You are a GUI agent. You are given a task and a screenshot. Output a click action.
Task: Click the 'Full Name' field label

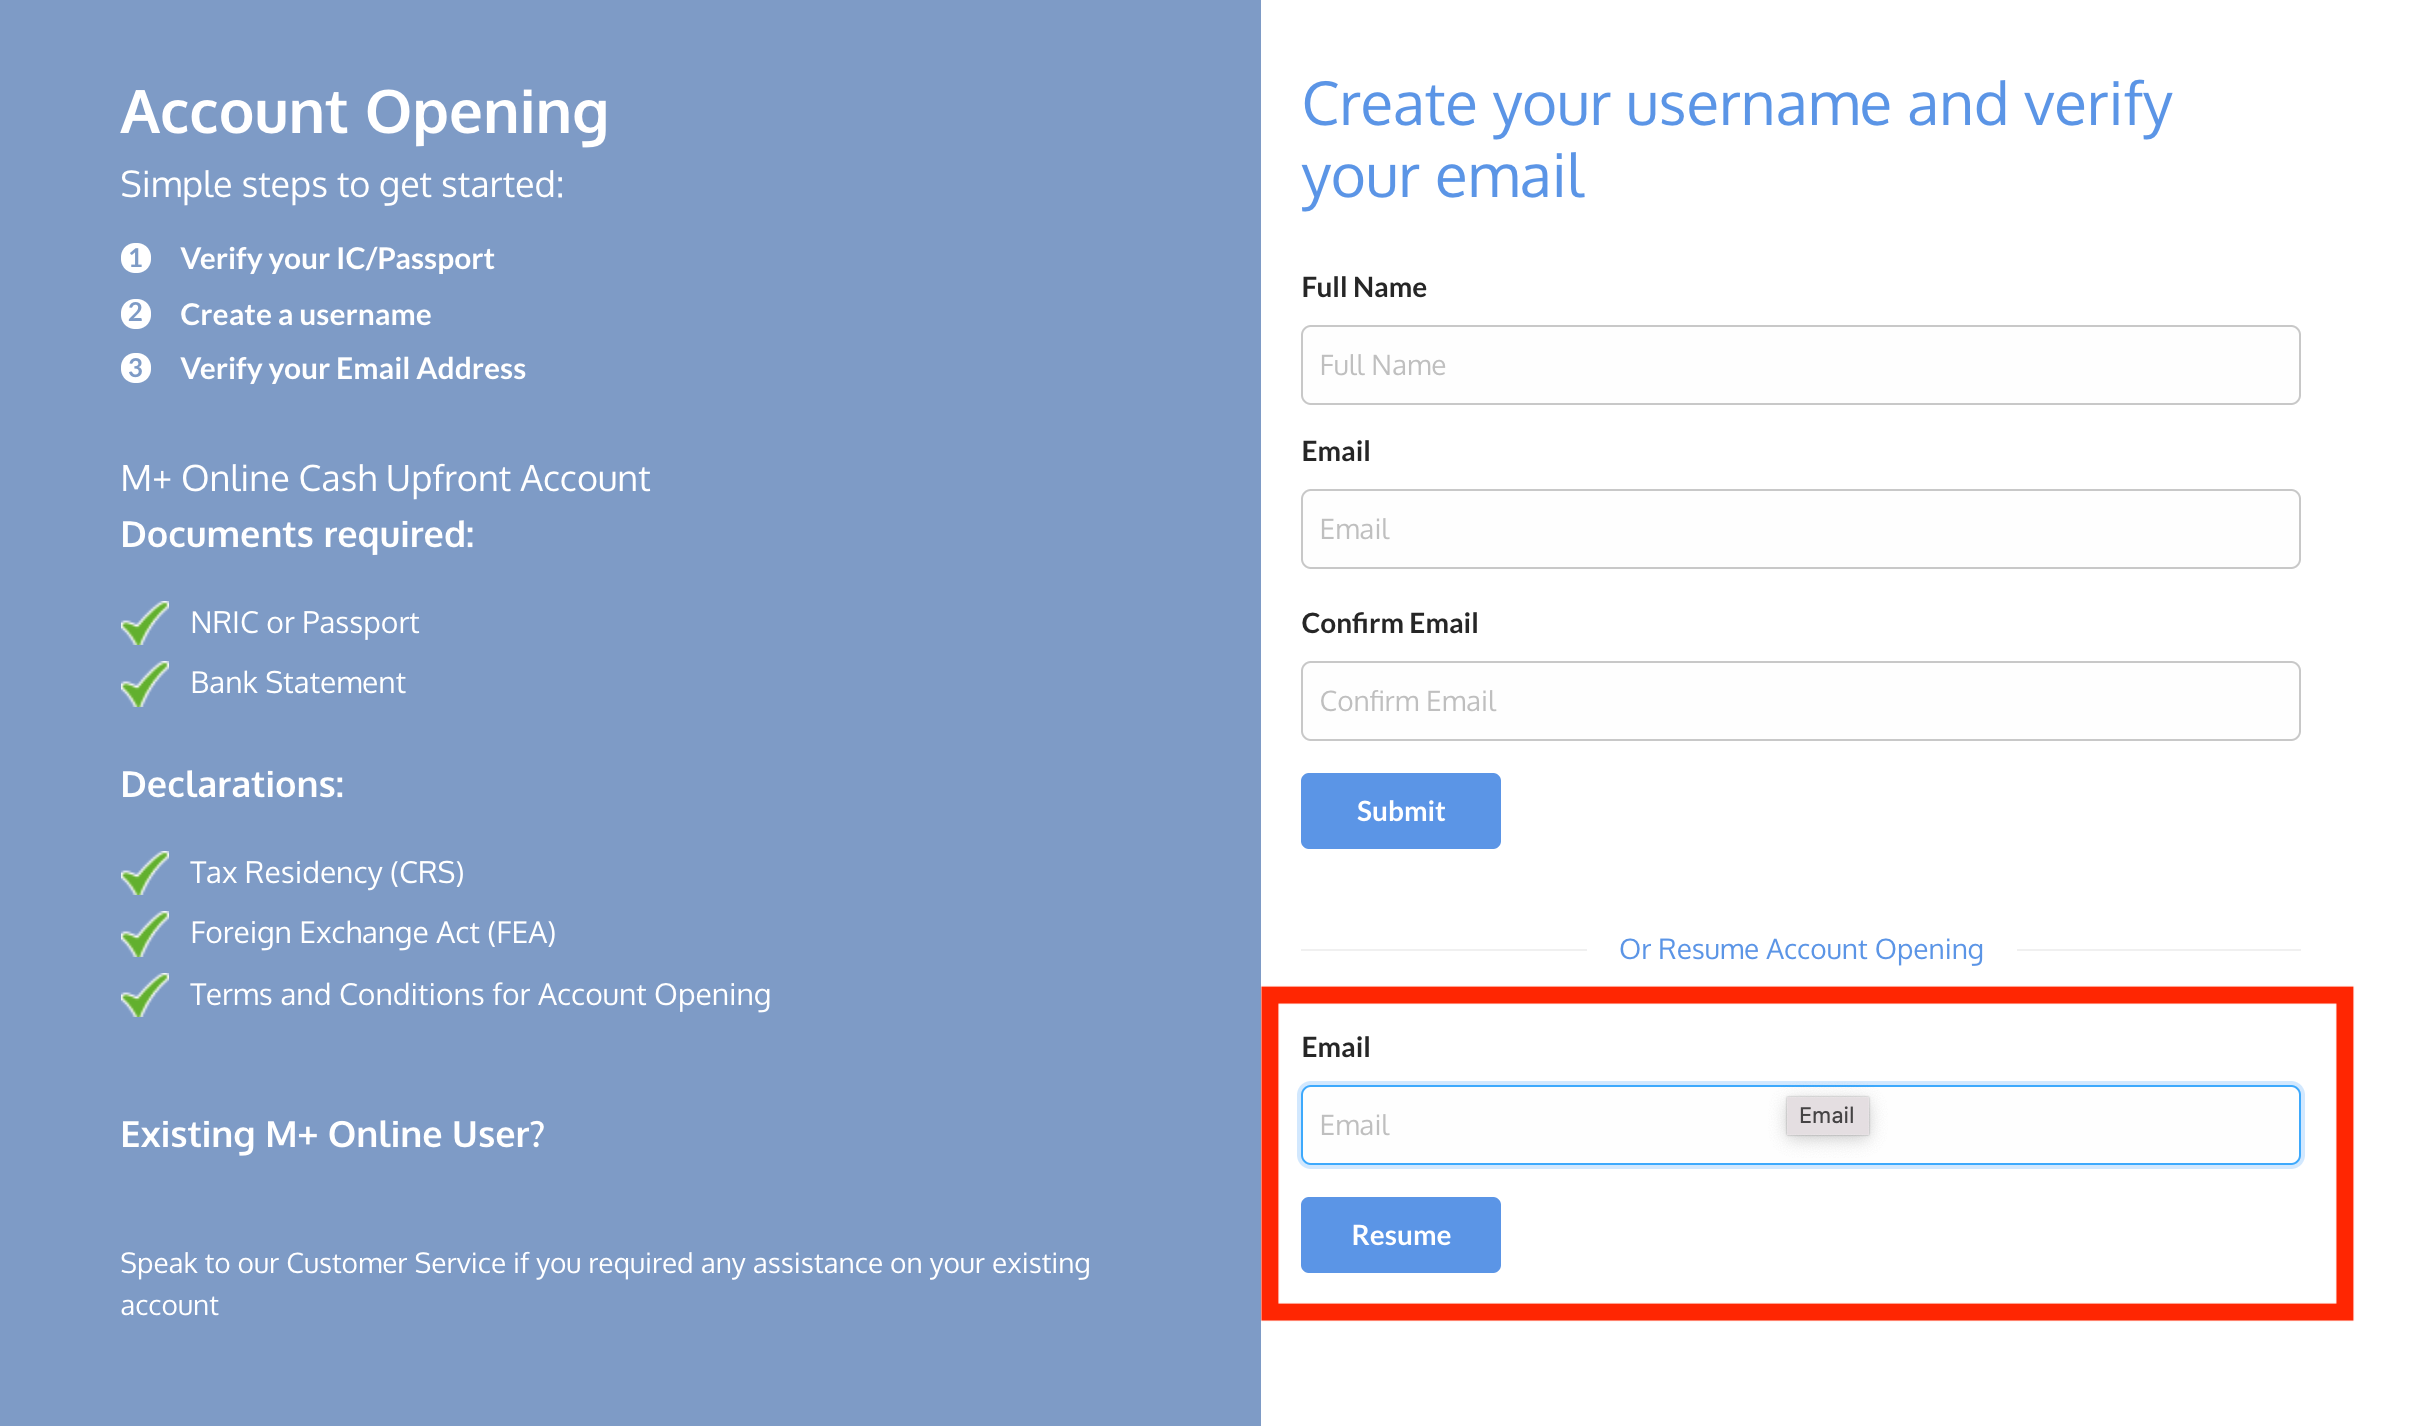[x=1364, y=287]
